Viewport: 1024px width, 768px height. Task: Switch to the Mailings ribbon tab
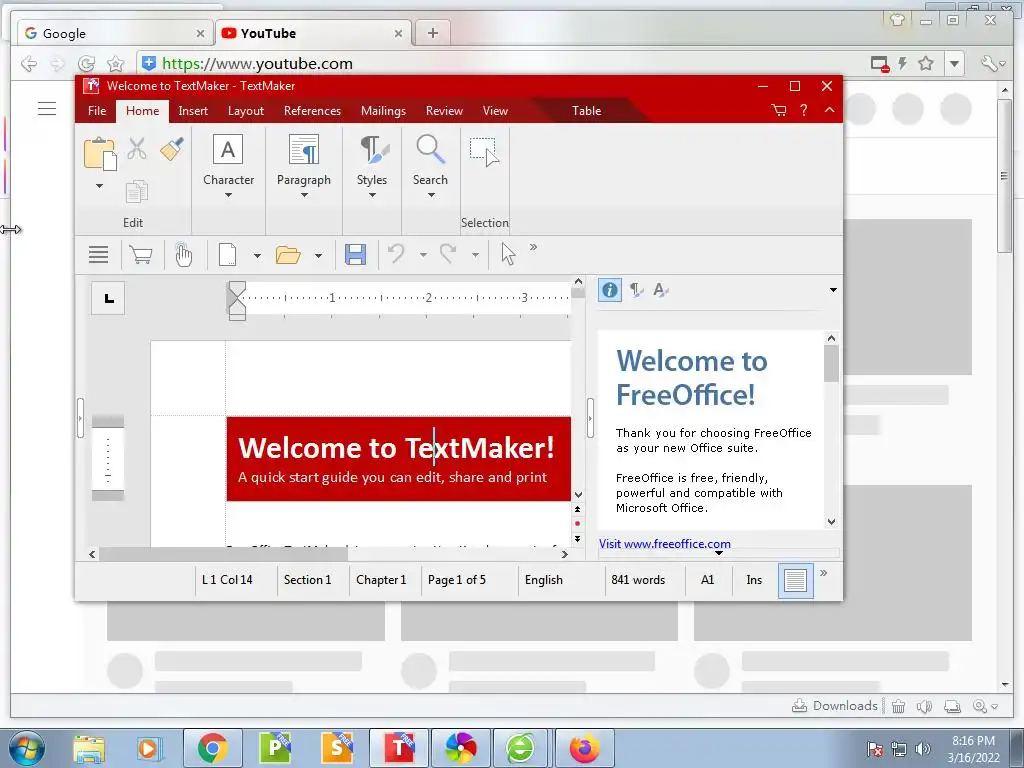[x=383, y=111]
